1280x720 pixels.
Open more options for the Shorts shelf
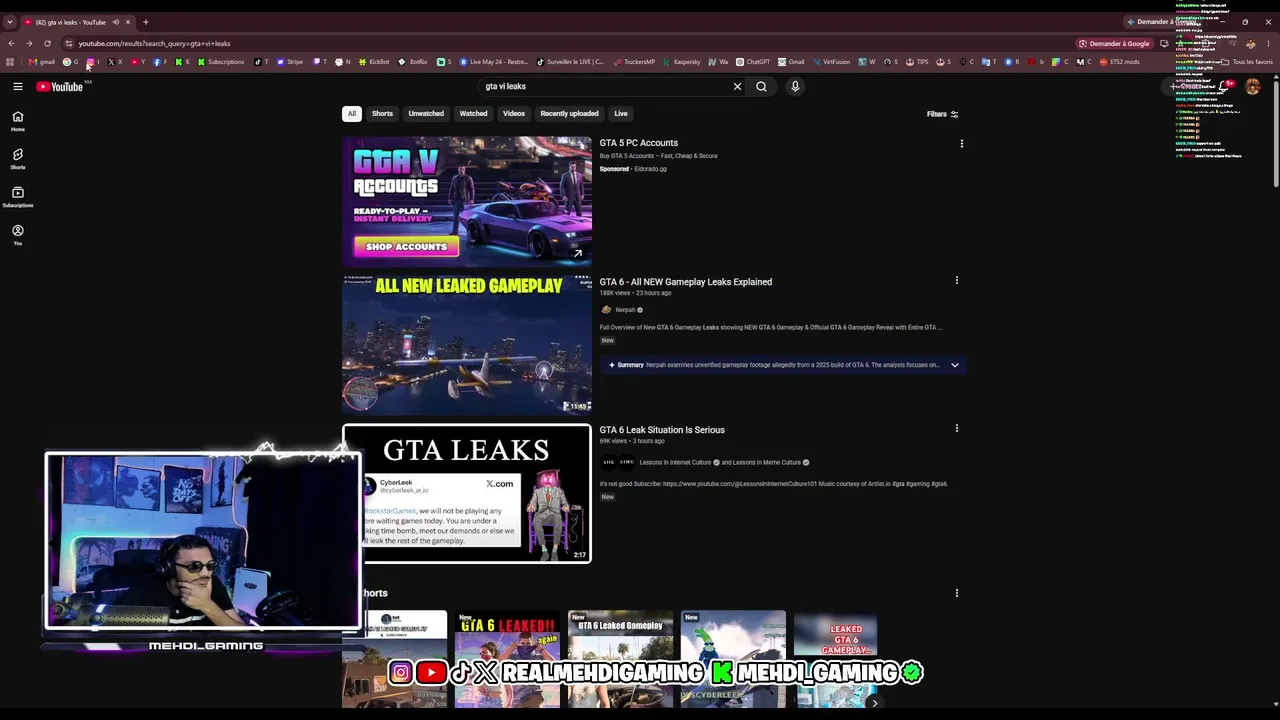pos(957,593)
